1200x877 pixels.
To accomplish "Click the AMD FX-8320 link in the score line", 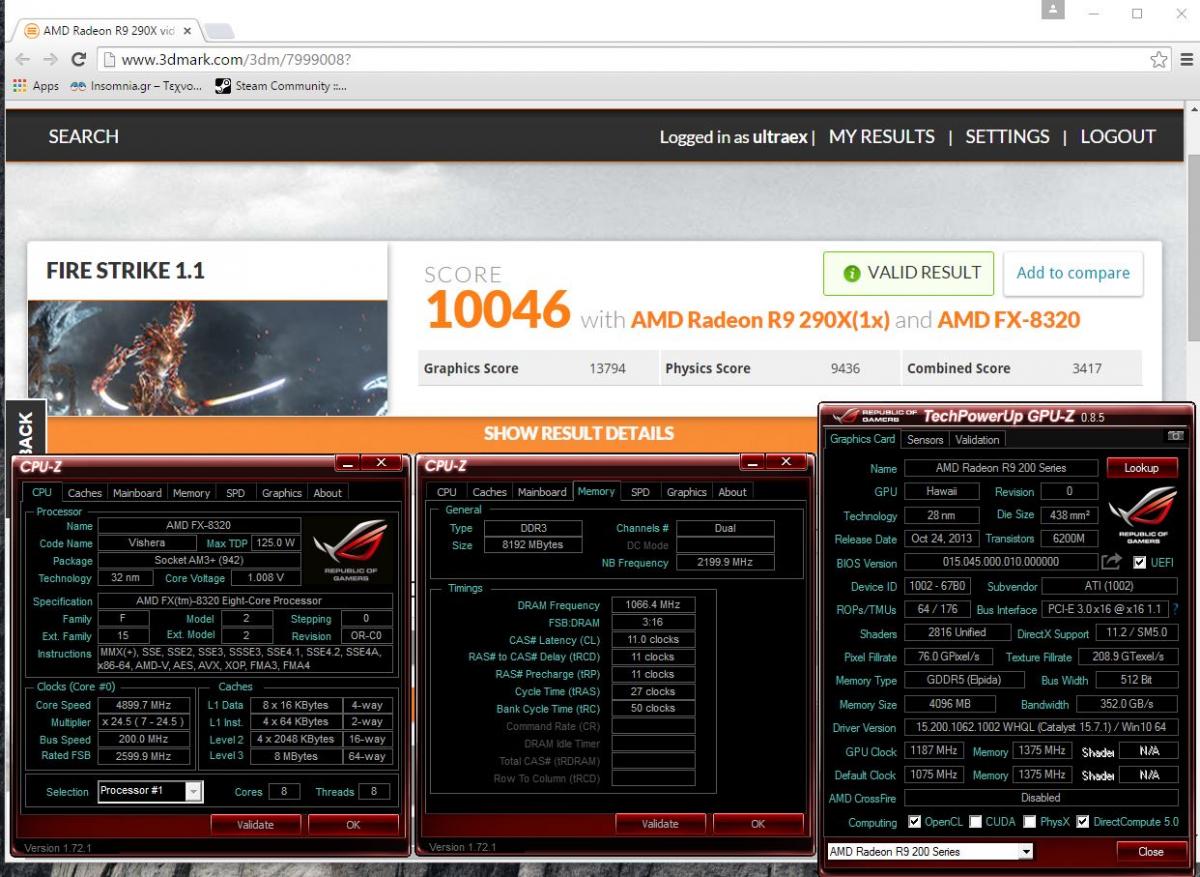I will point(1008,320).
